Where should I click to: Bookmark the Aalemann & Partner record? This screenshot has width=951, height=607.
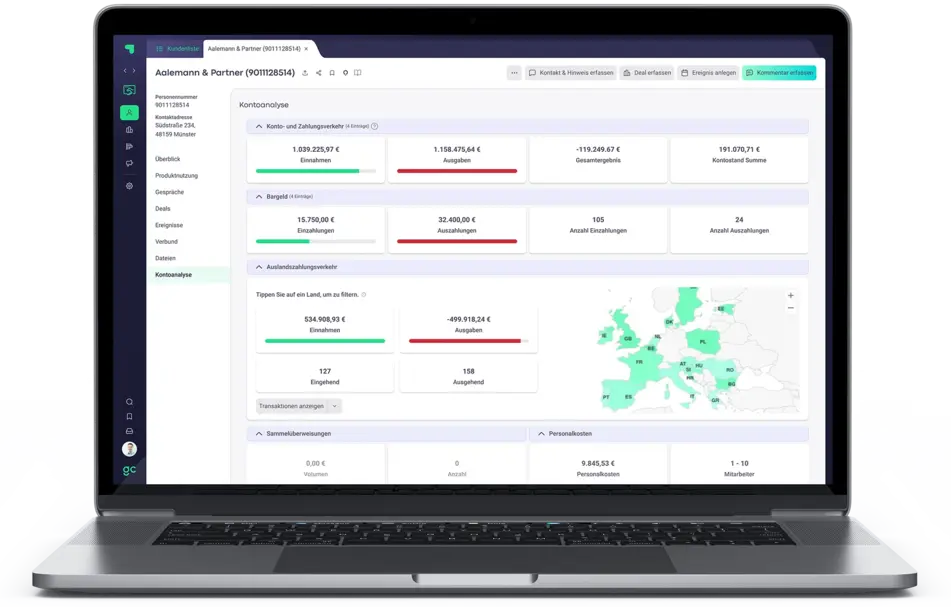[x=332, y=73]
